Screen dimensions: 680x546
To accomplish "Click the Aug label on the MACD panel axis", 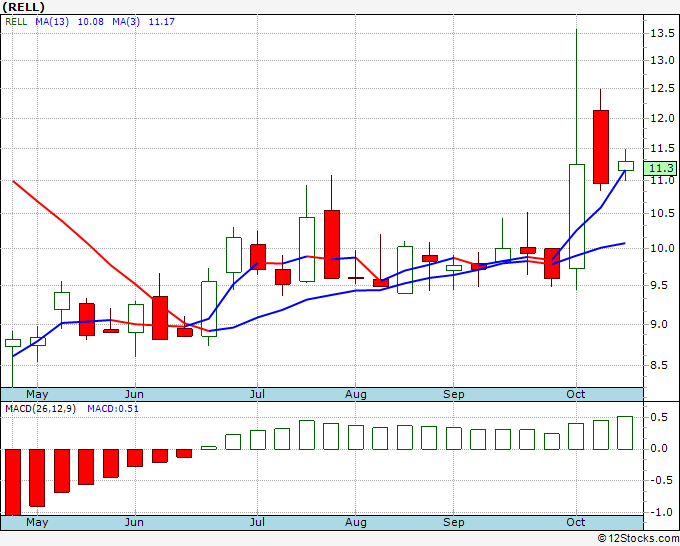I will click(x=355, y=523).
